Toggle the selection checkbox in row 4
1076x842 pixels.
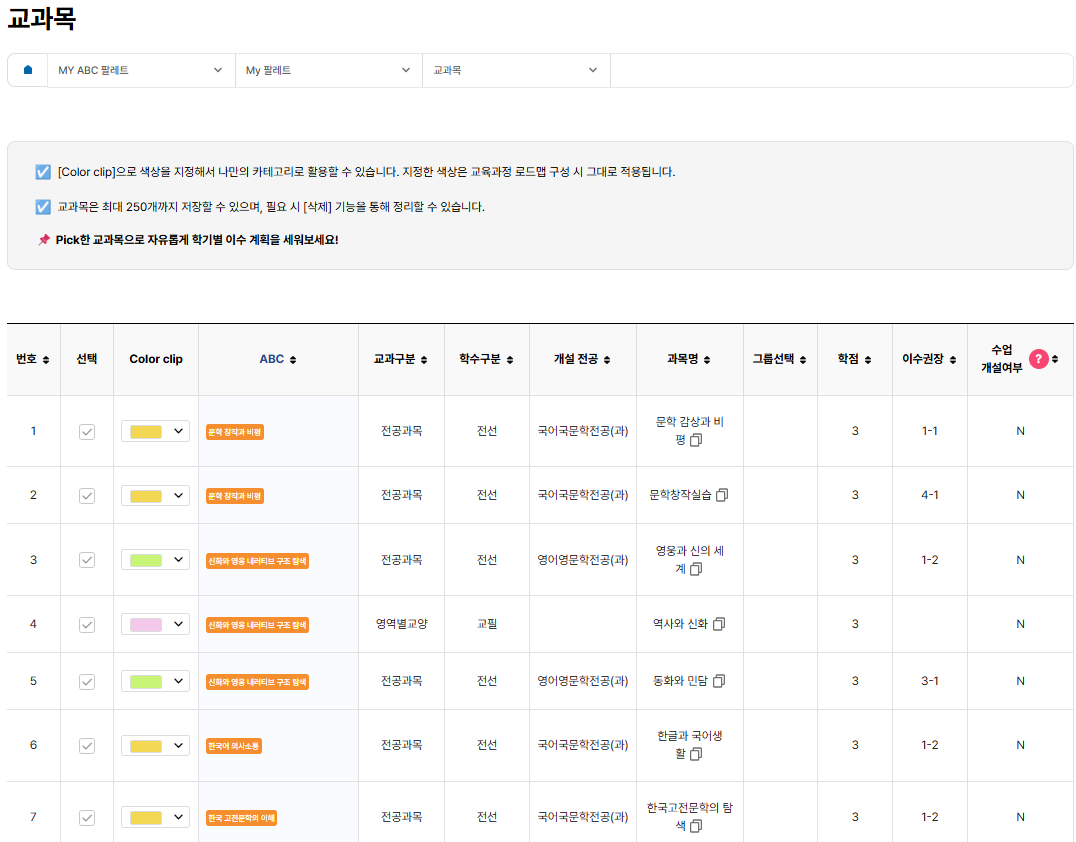pyautogui.click(x=87, y=624)
